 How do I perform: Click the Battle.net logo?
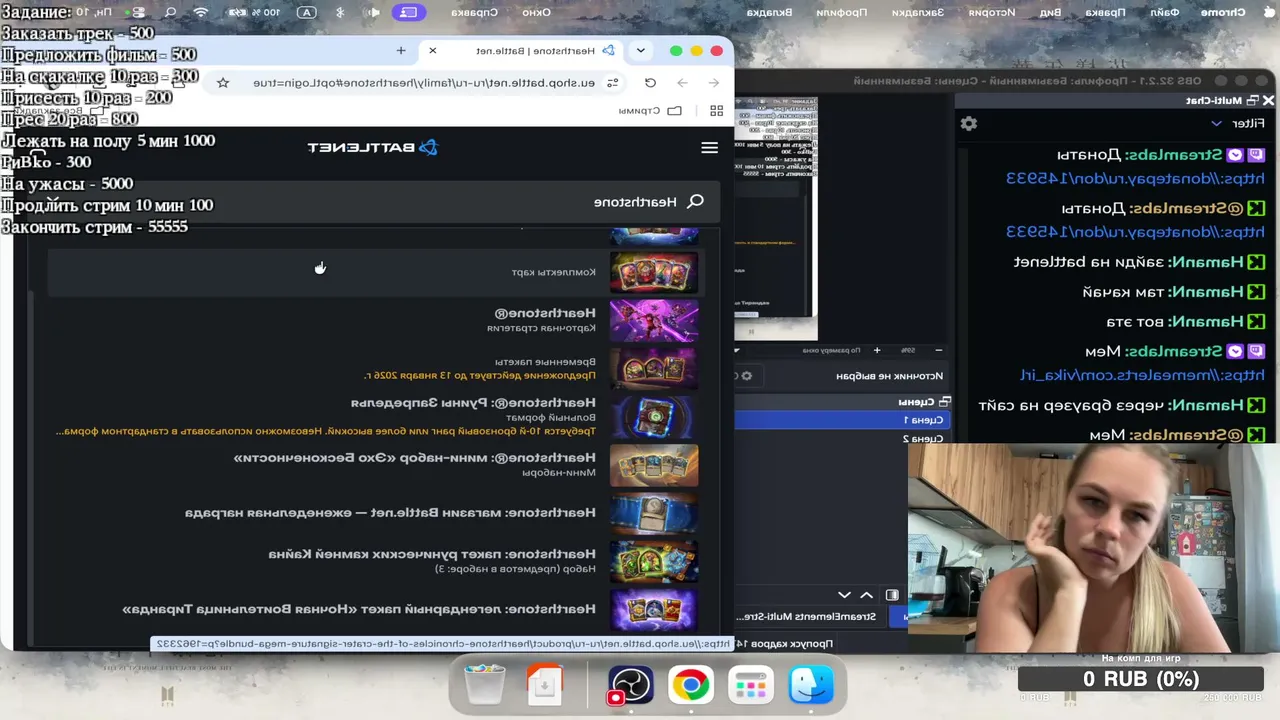click(x=373, y=148)
